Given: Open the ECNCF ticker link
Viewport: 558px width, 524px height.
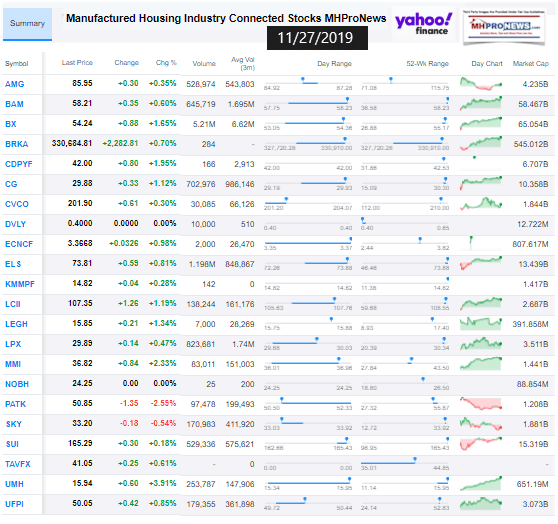Looking at the screenshot, I should 19,244.
